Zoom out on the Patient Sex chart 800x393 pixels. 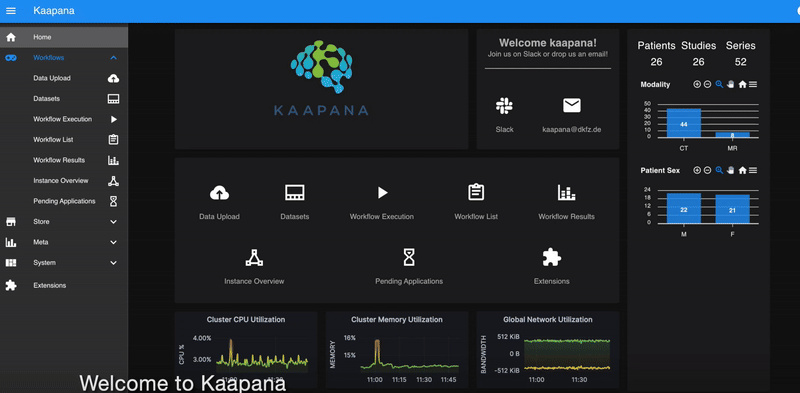point(707,170)
